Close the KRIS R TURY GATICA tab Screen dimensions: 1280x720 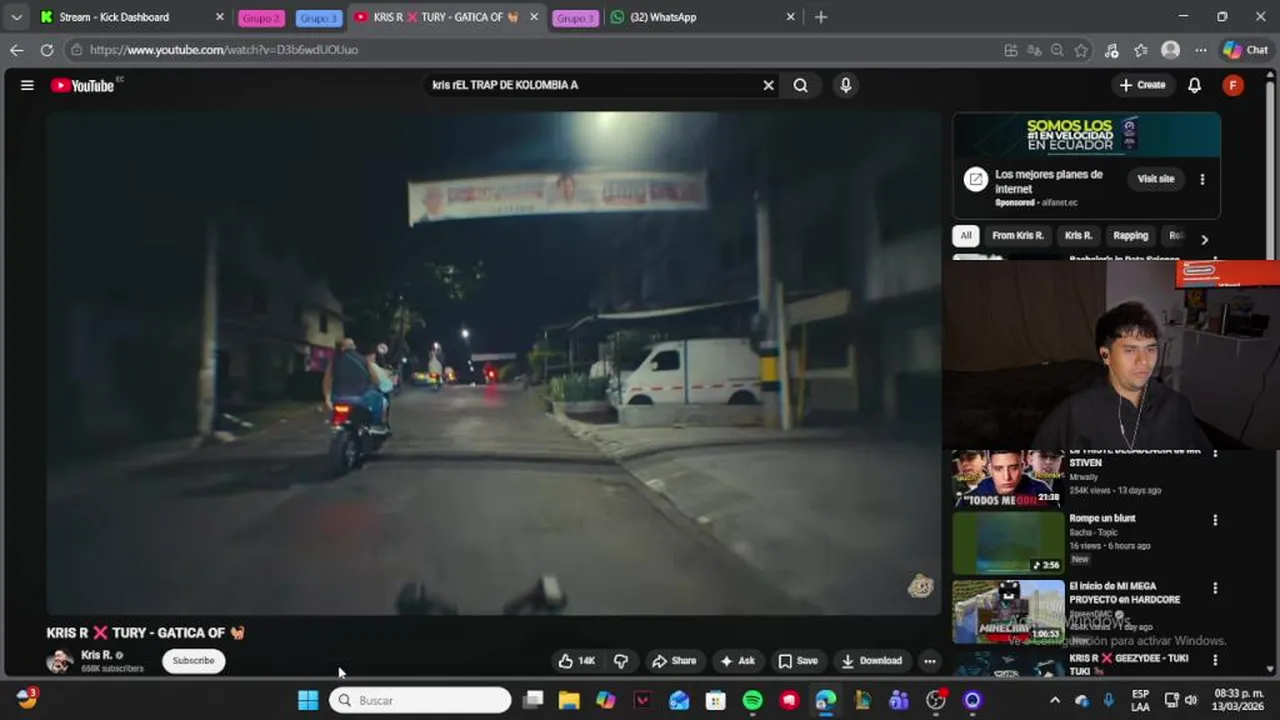pos(534,17)
